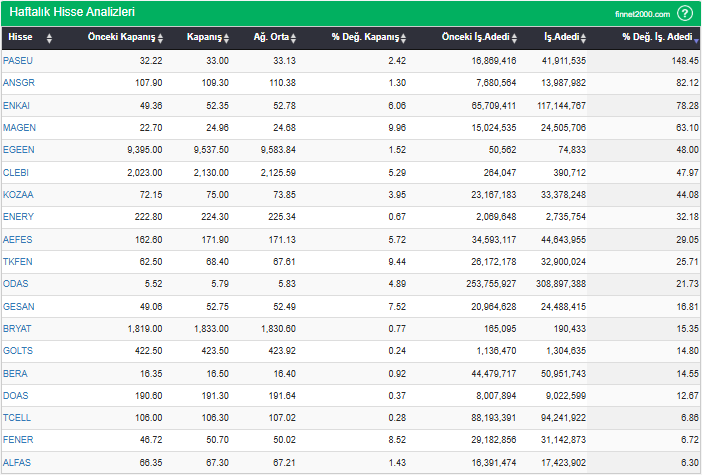Select KOZAA weighted average 73.85
This screenshot has height=475, width=702.
[284, 194]
